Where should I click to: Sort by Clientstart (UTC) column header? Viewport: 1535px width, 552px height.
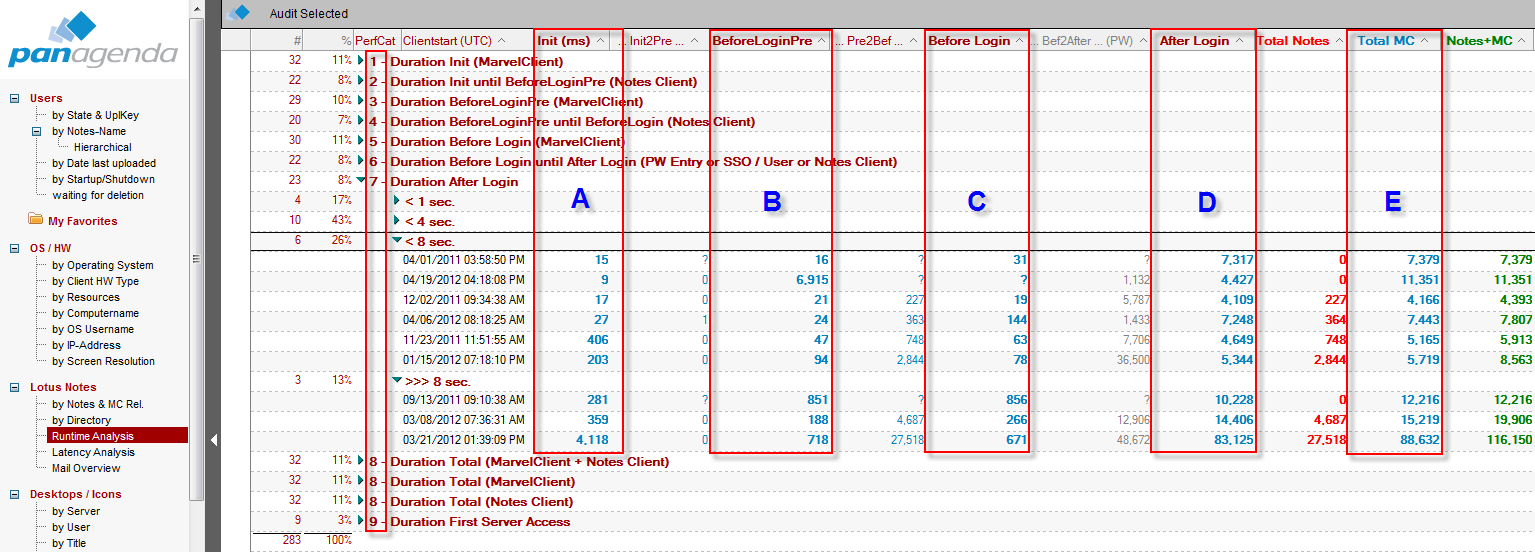coord(454,41)
